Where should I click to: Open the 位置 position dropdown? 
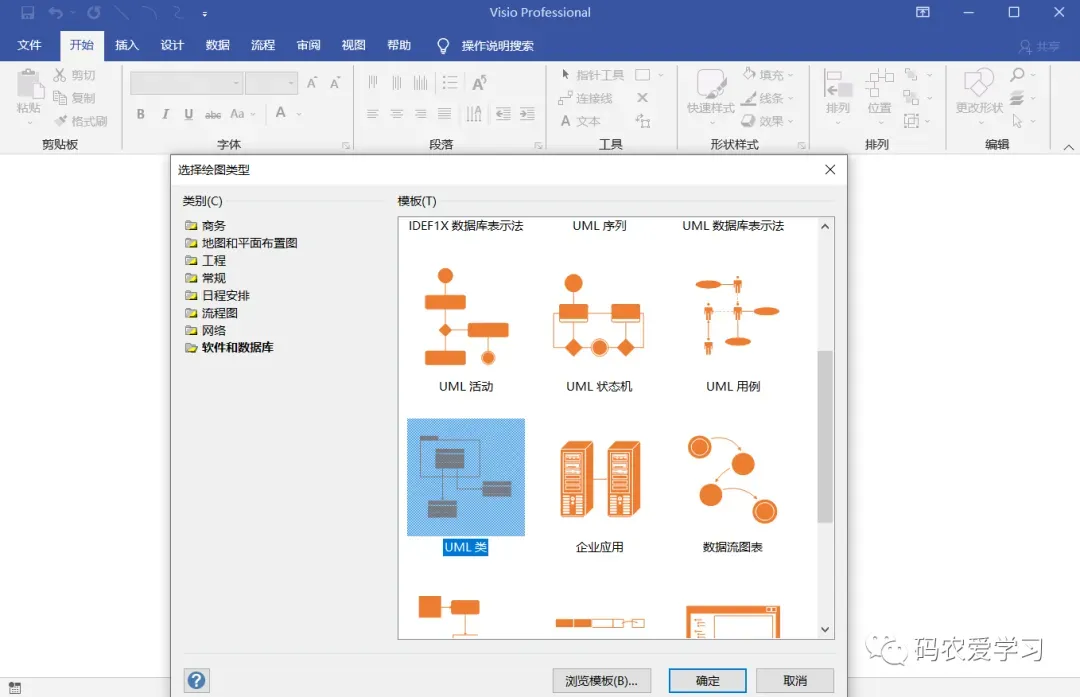click(880, 96)
